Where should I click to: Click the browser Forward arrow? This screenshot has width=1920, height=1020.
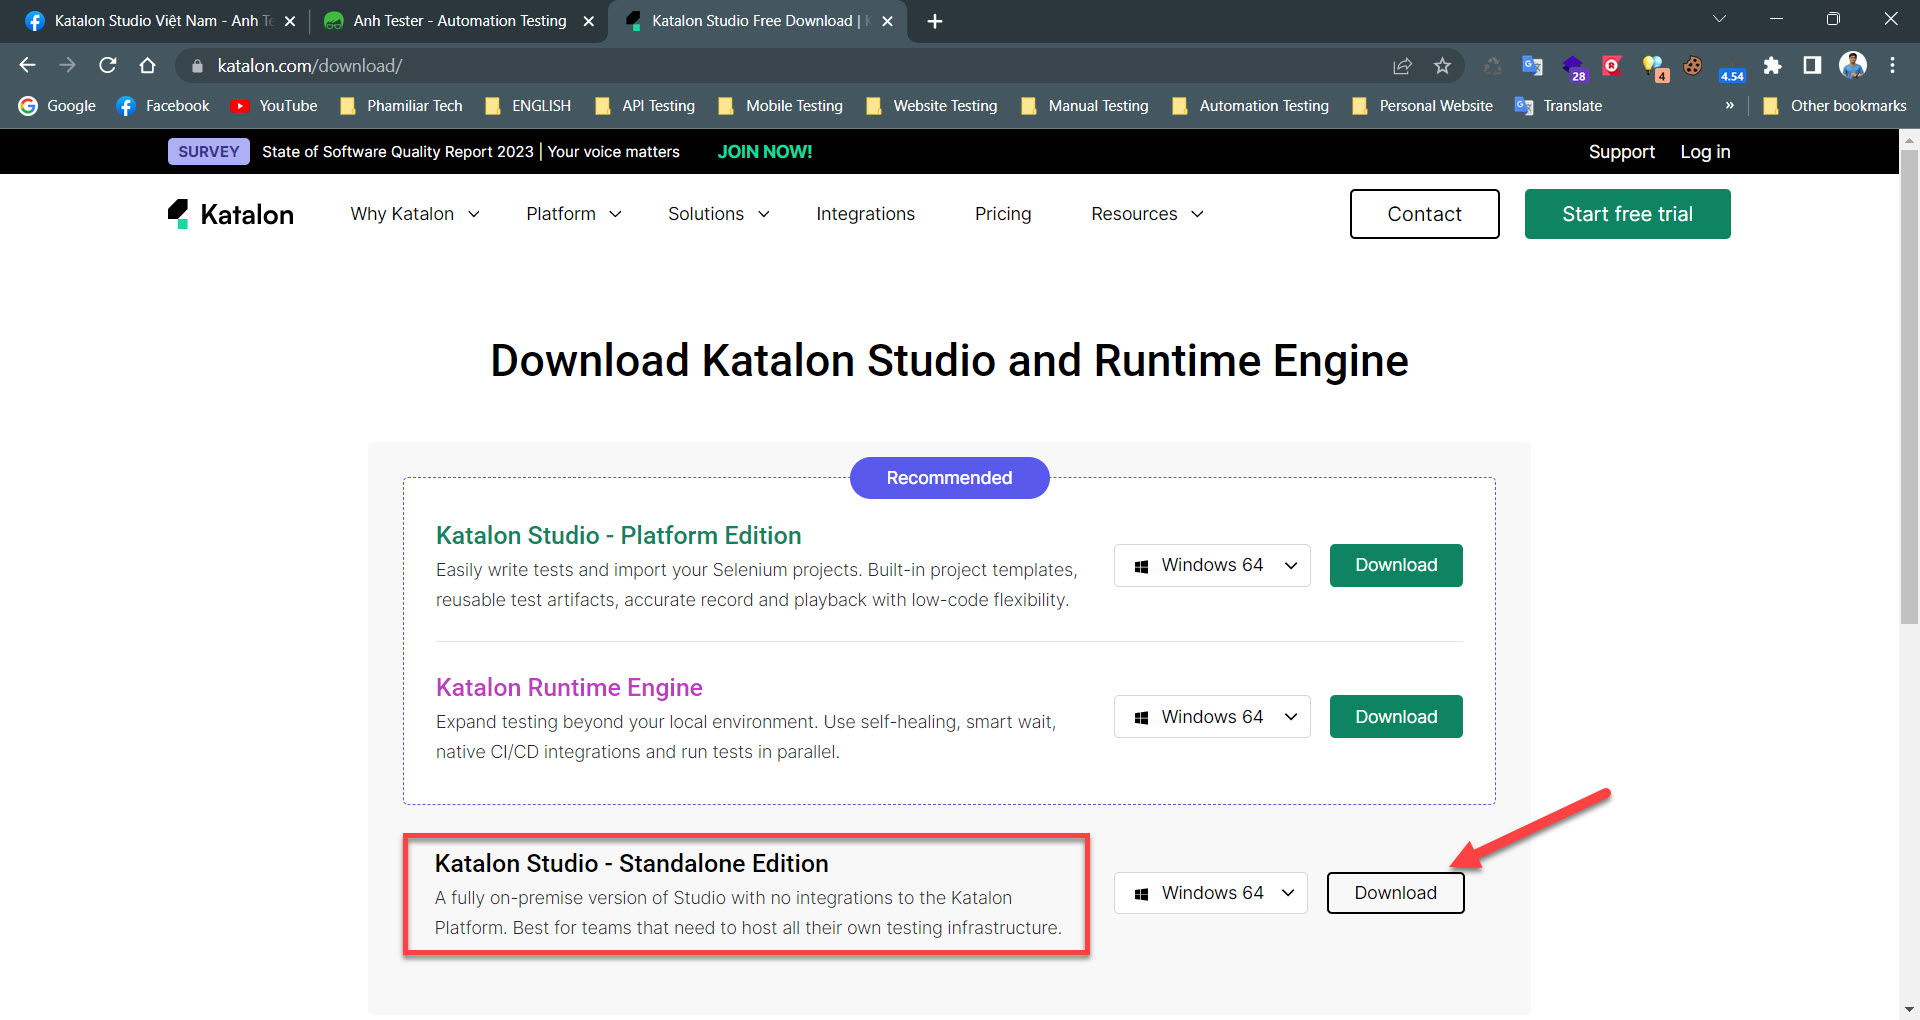coord(67,65)
